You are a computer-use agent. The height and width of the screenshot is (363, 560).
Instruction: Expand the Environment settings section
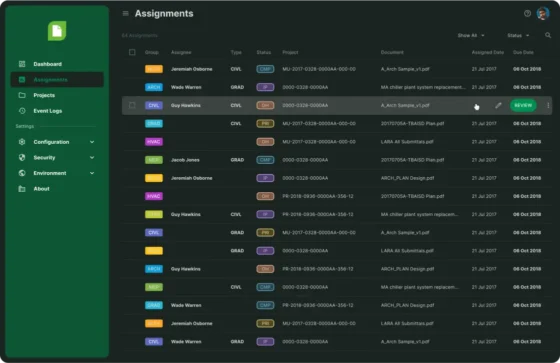[x=57, y=173]
